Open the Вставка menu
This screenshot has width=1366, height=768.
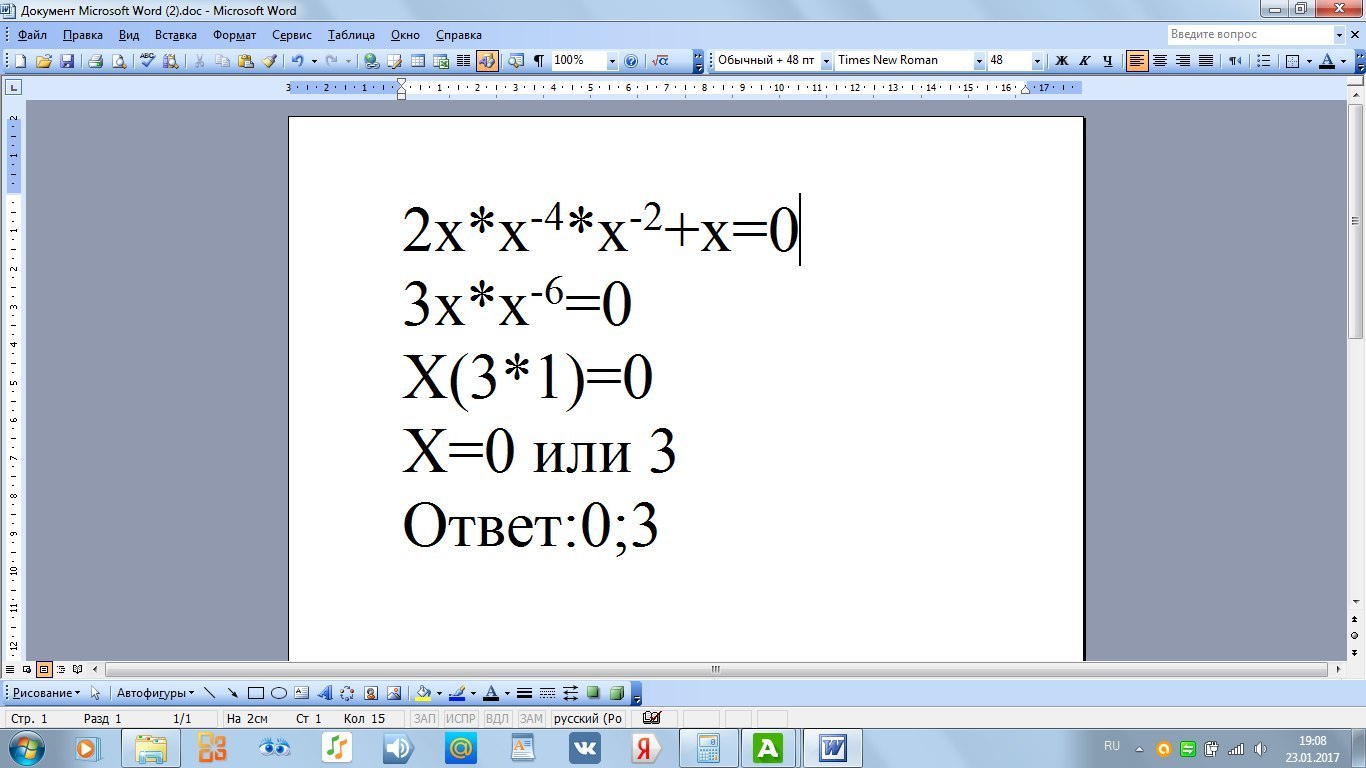pyautogui.click(x=176, y=35)
